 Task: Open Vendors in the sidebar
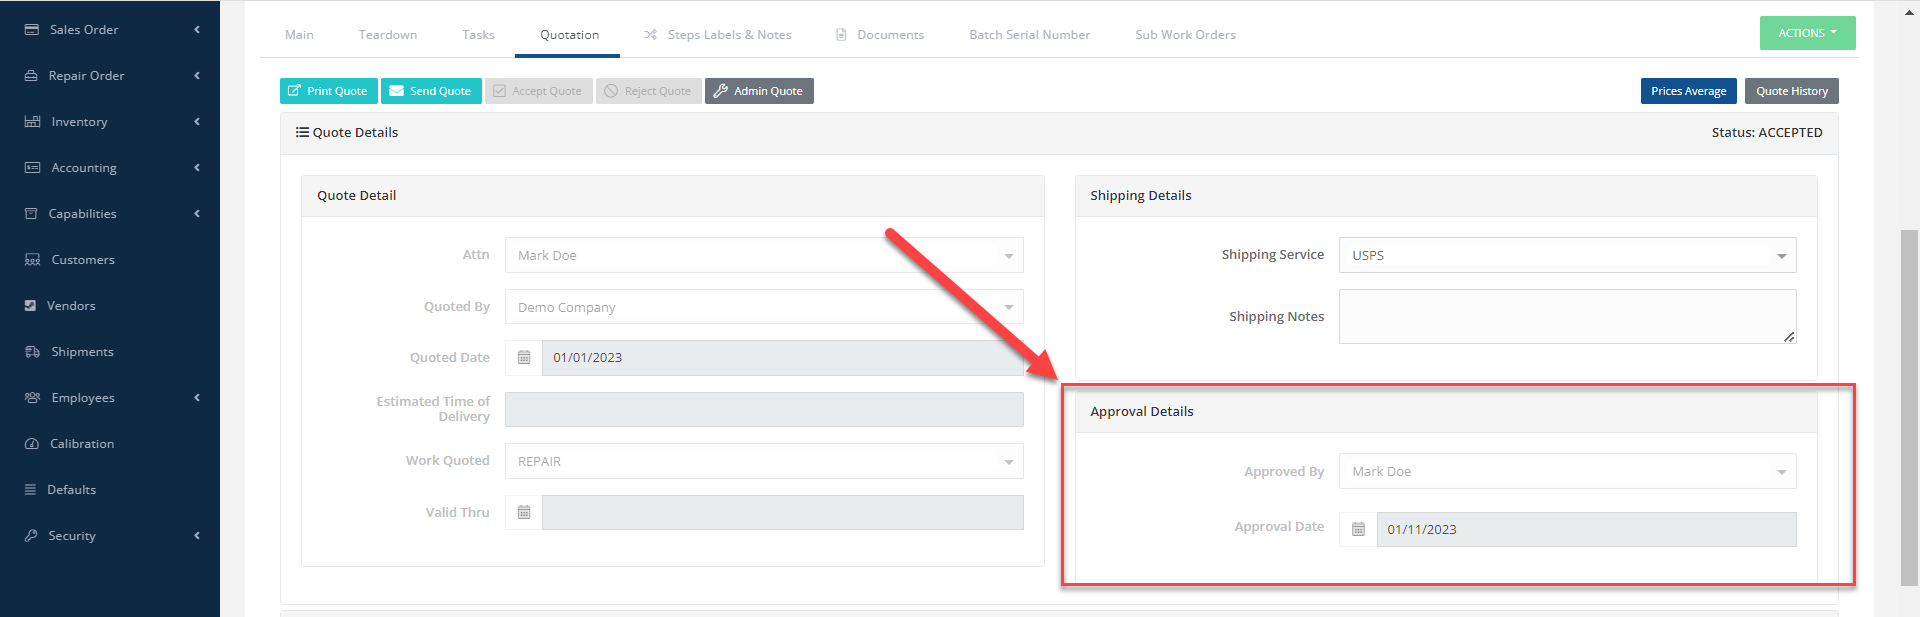coord(71,306)
